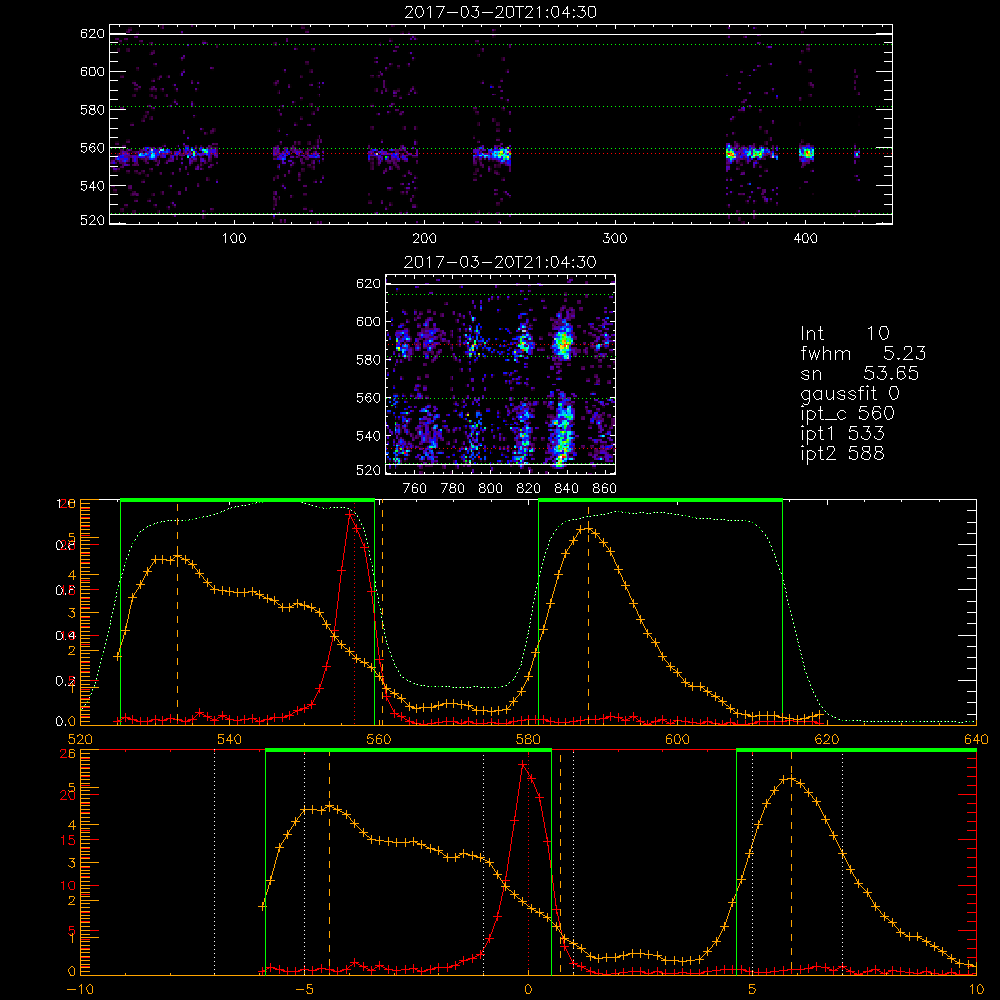
Task: Click the bright emission blob near x=400 in top spectrogram
Action: tap(807, 152)
